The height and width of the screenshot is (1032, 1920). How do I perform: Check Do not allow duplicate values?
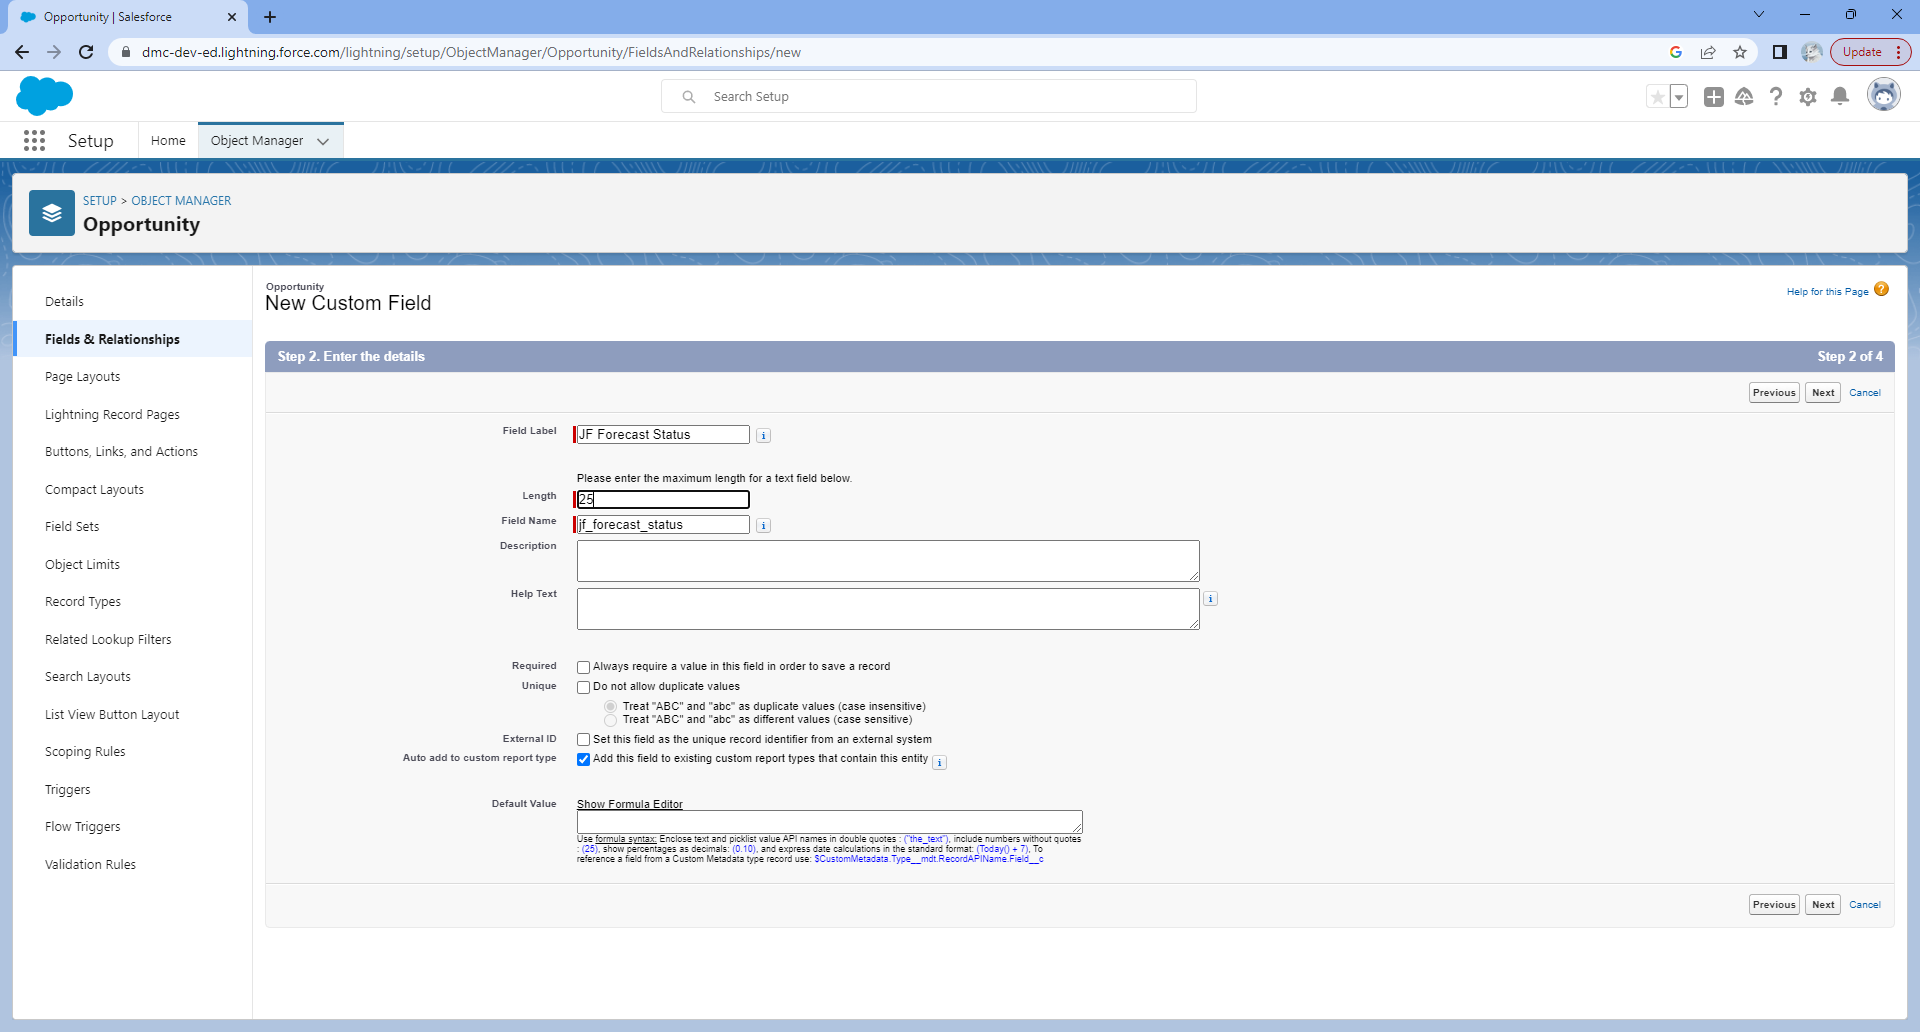[583, 687]
